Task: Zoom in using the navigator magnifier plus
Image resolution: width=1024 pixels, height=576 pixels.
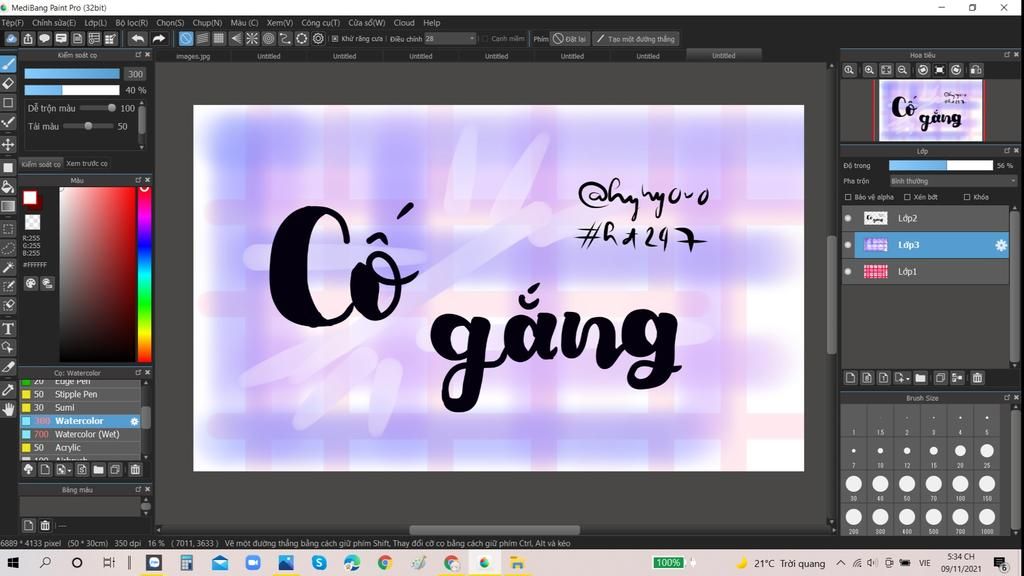Action: [869, 70]
